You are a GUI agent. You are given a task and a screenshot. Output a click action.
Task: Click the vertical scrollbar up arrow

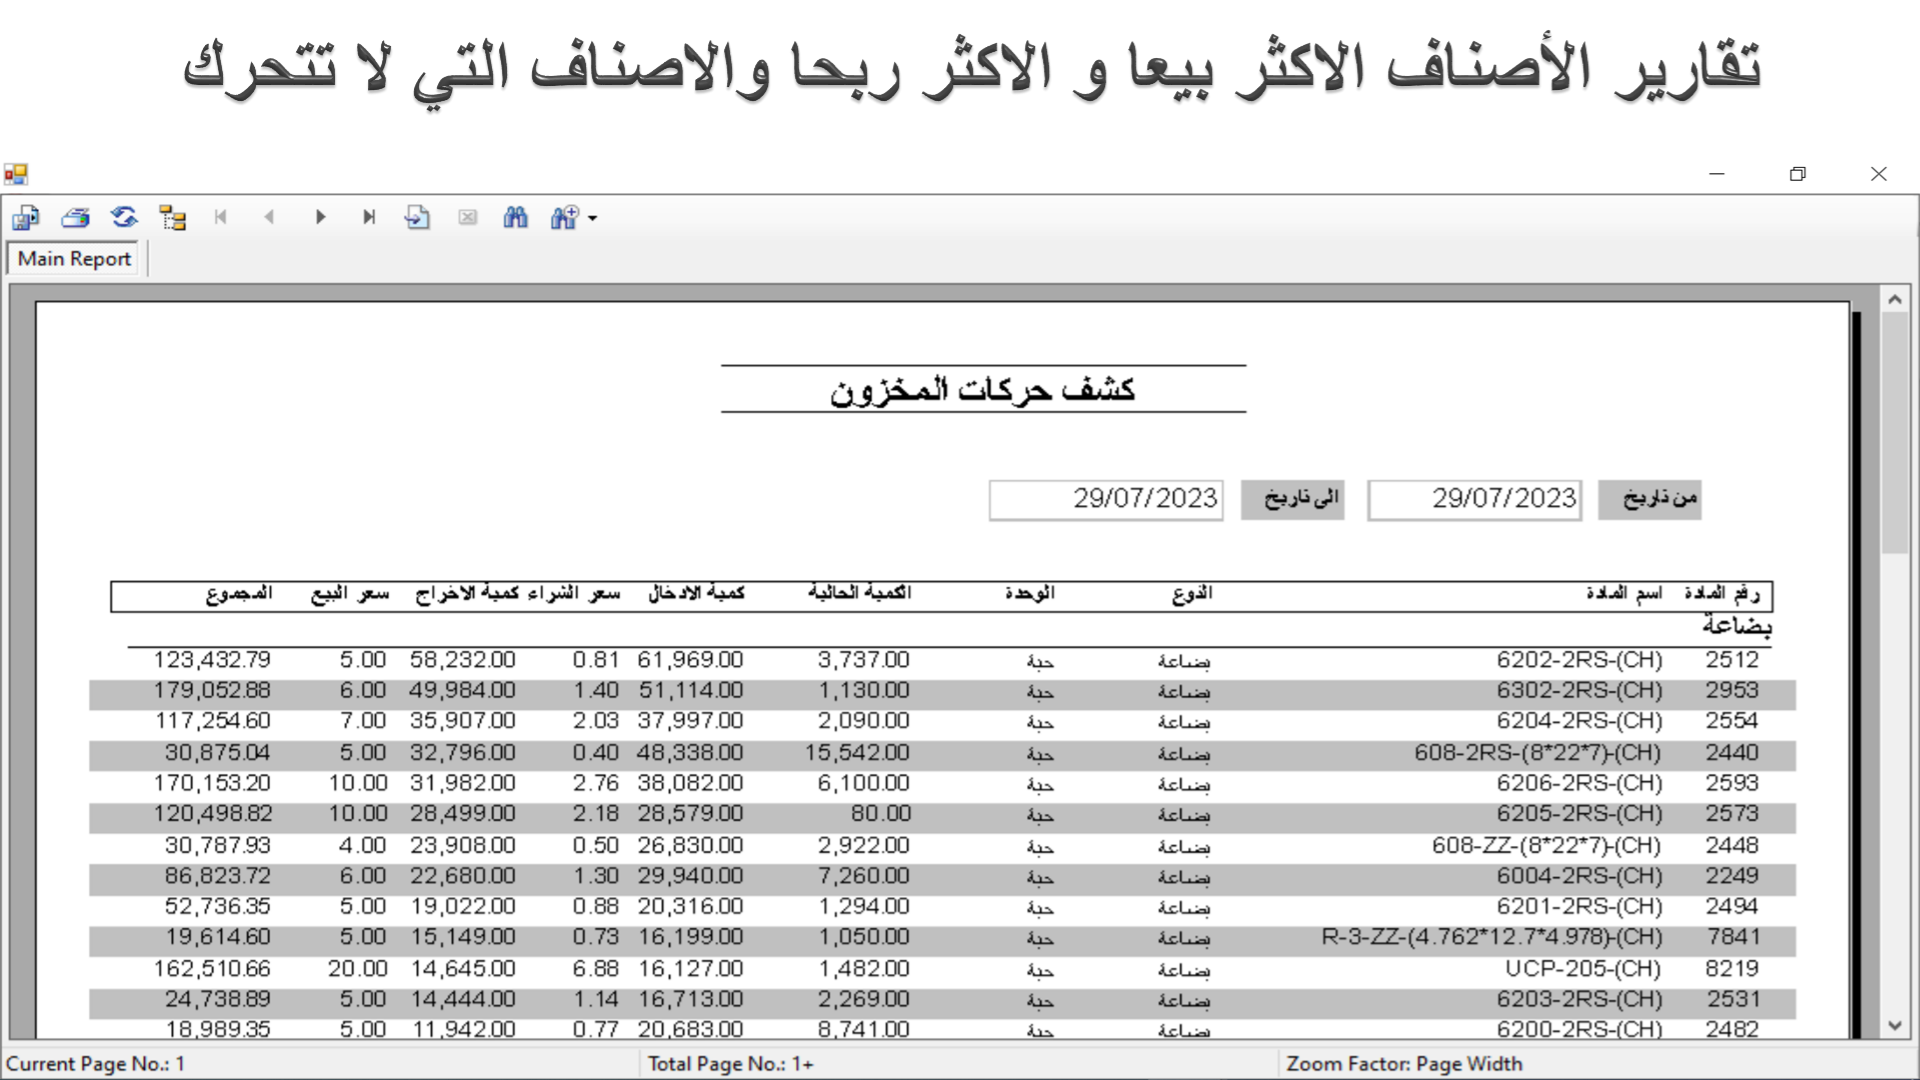click(1894, 299)
